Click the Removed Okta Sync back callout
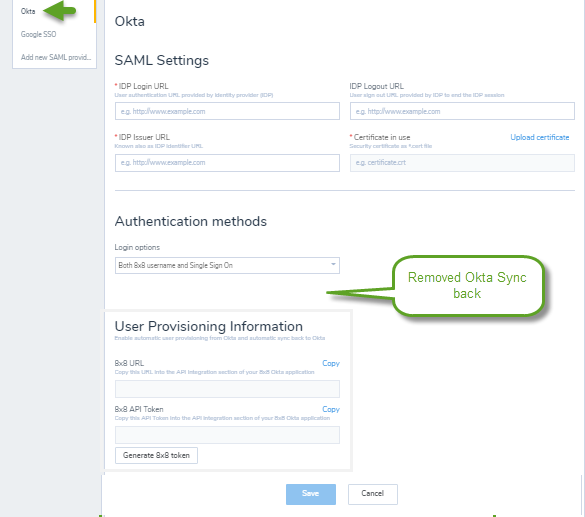The width and height of the screenshot is (585, 517). [467, 286]
